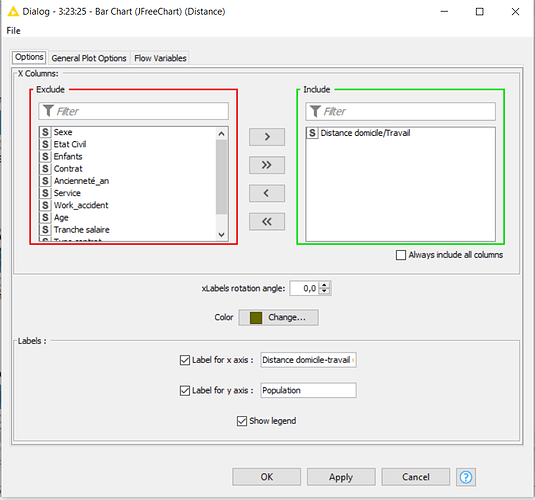Select Work_accident in Exclude list
Image resolution: width=535 pixels, height=500 pixels.
point(128,205)
